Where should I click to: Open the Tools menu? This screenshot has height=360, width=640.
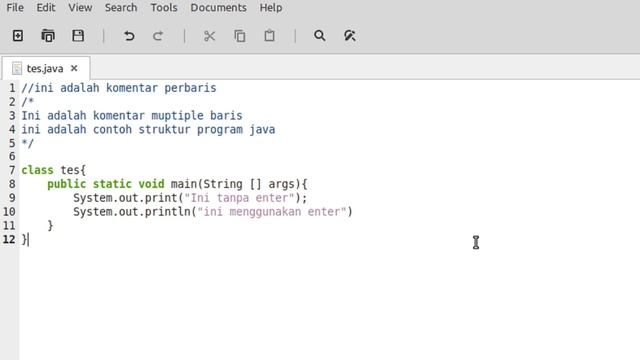[164, 8]
